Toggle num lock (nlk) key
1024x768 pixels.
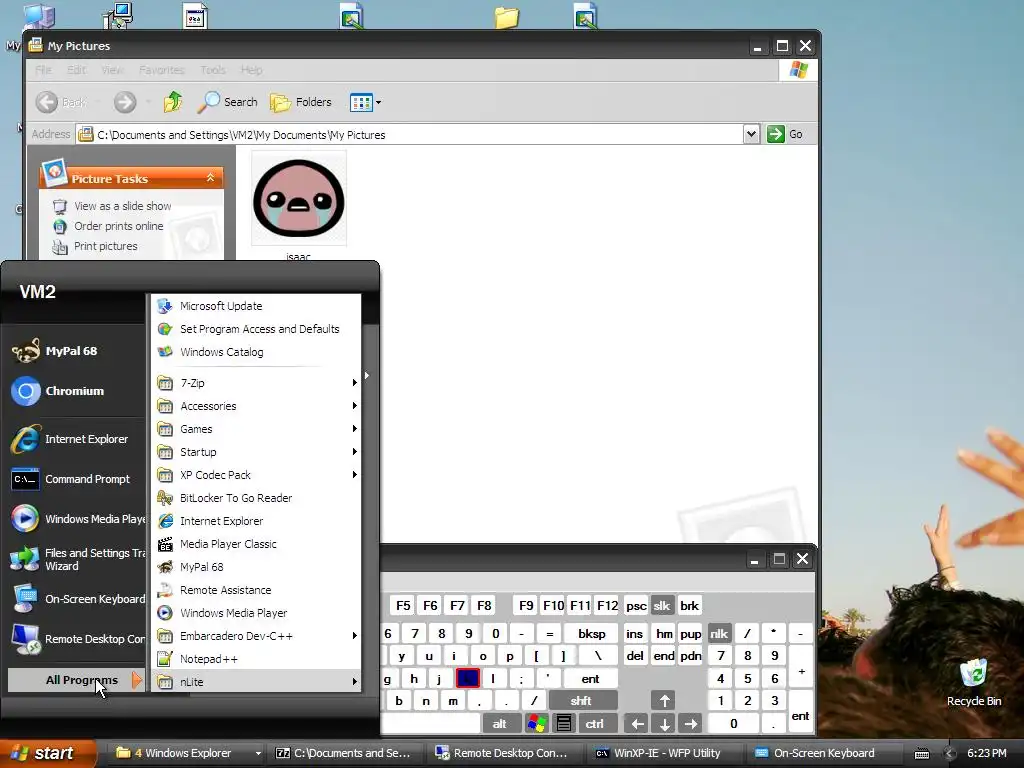click(x=719, y=633)
